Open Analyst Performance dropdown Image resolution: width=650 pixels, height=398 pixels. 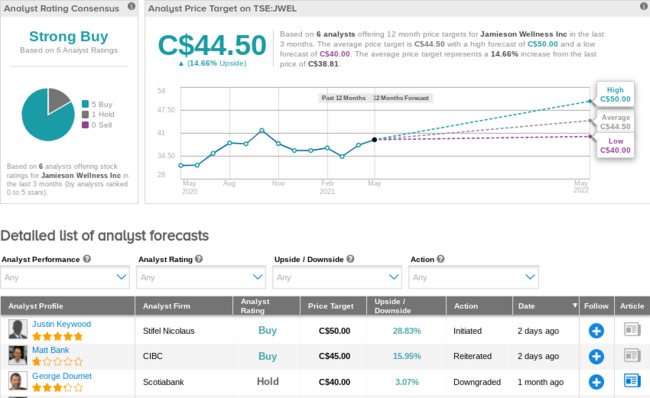pyautogui.click(x=65, y=277)
